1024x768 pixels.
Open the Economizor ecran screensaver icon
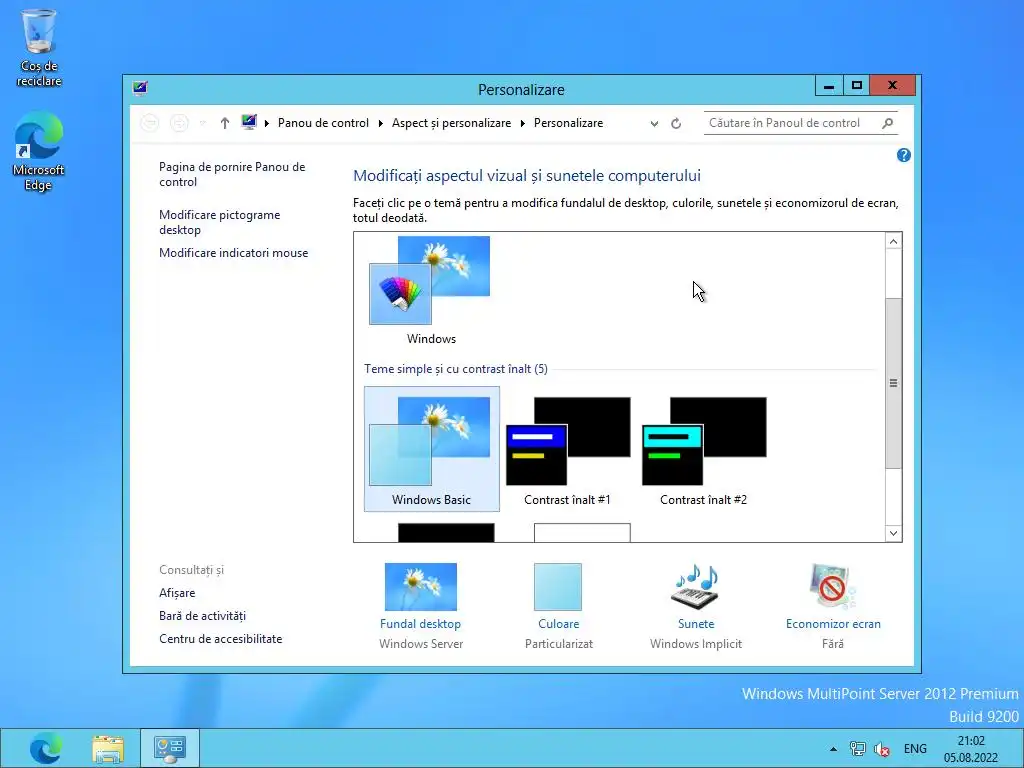832,586
